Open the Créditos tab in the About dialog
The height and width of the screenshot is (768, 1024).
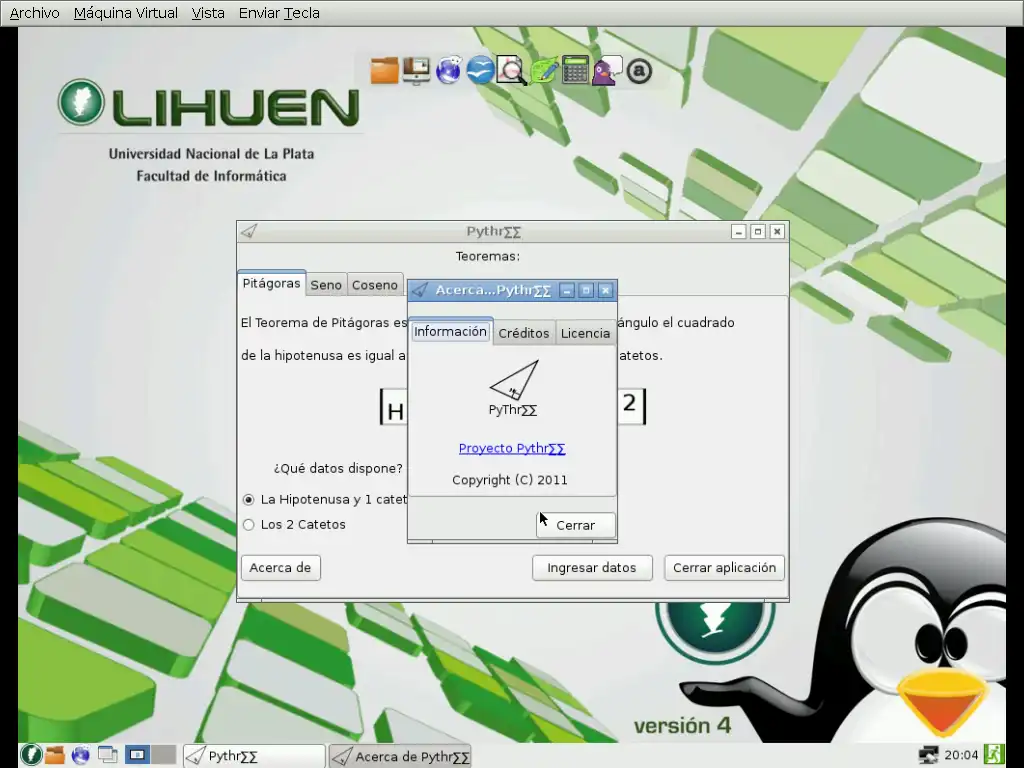[x=524, y=333]
